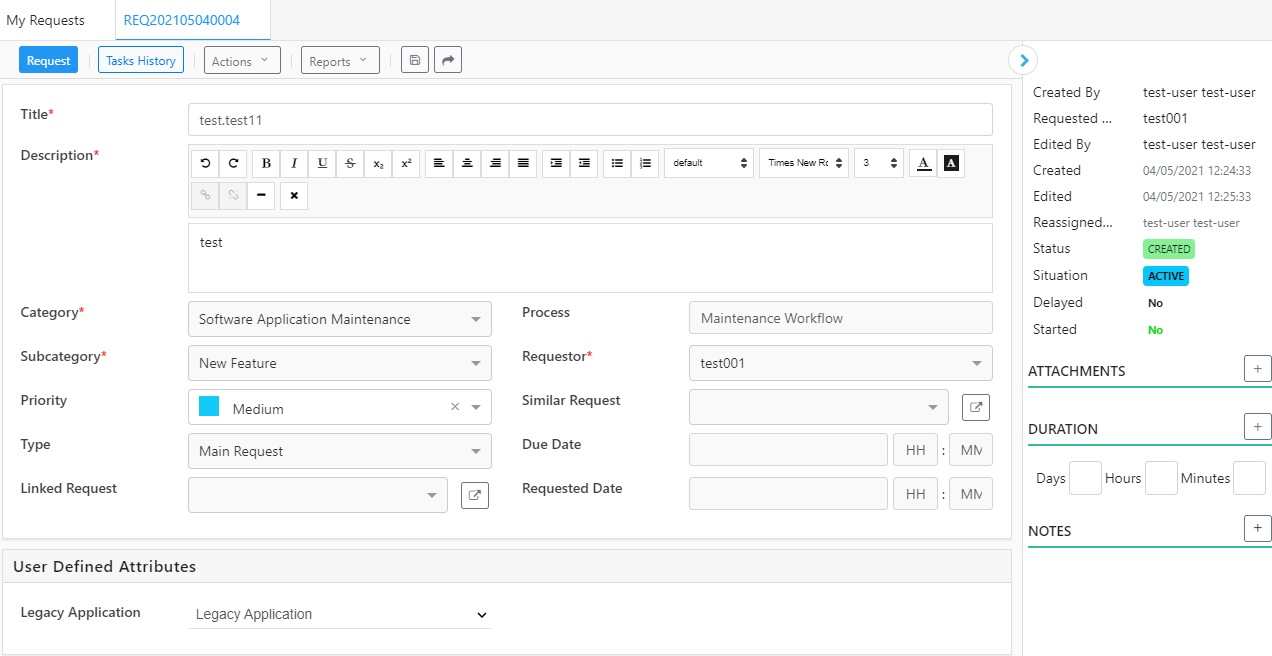Click the undo icon in description editor
The height and width of the screenshot is (656, 1272).
click(205, 163)
